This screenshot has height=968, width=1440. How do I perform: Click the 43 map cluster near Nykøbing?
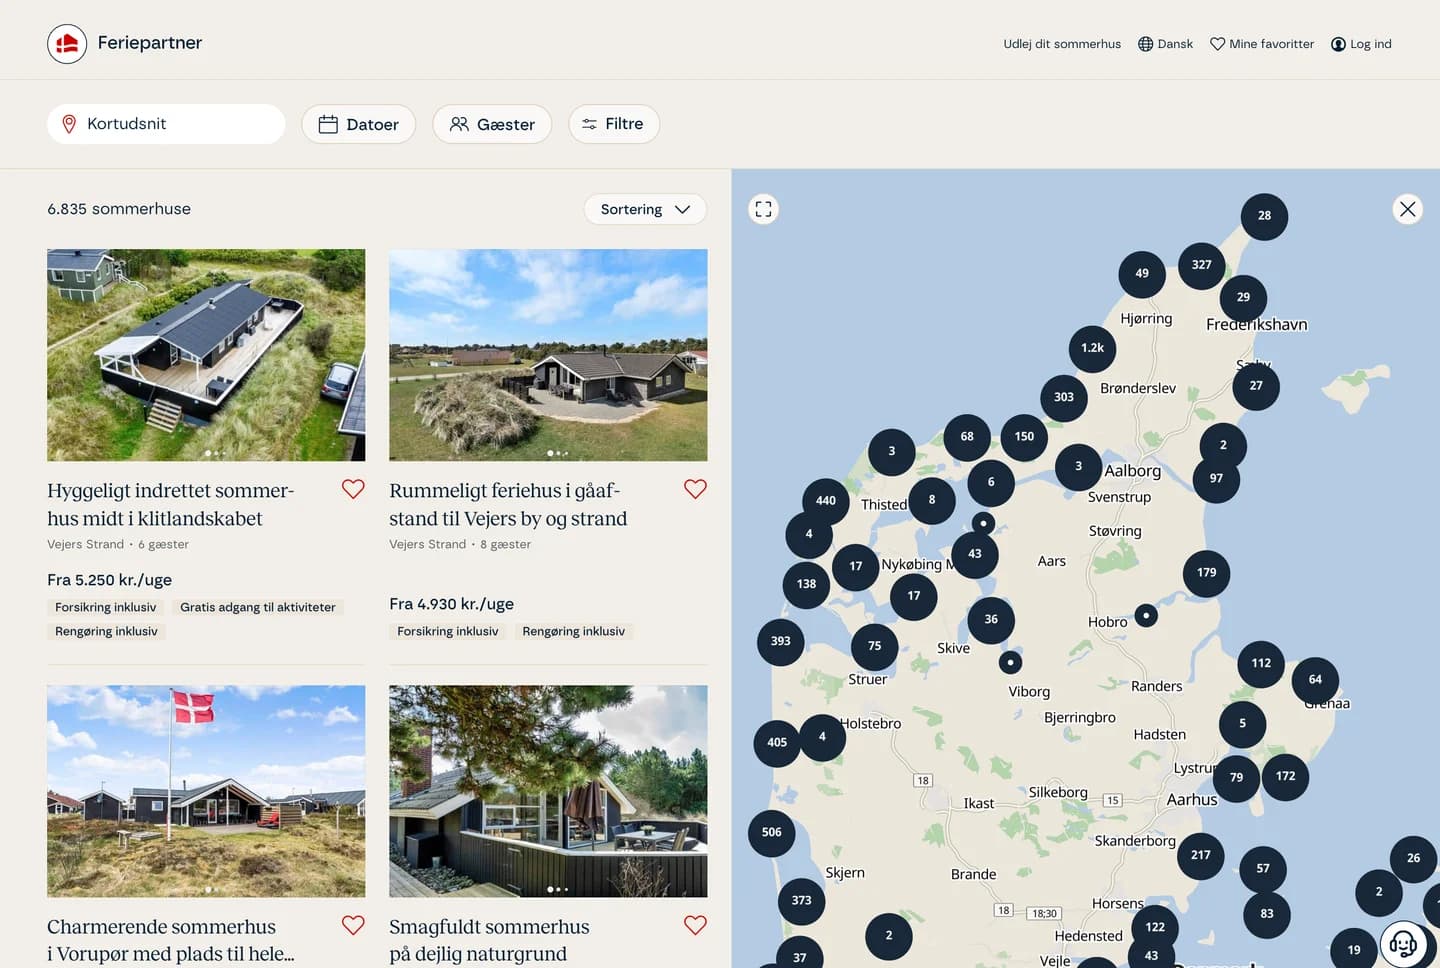click(x=975, y=554)
